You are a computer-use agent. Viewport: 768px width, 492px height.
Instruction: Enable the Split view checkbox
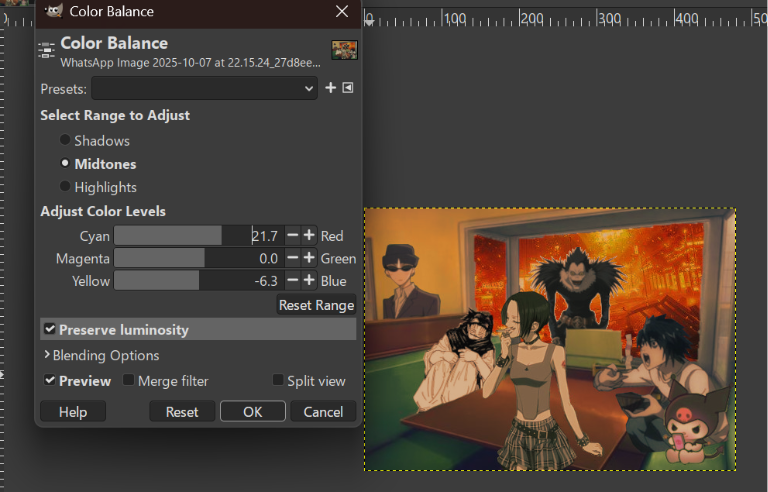pyautogui.click(x=279, y=381)
